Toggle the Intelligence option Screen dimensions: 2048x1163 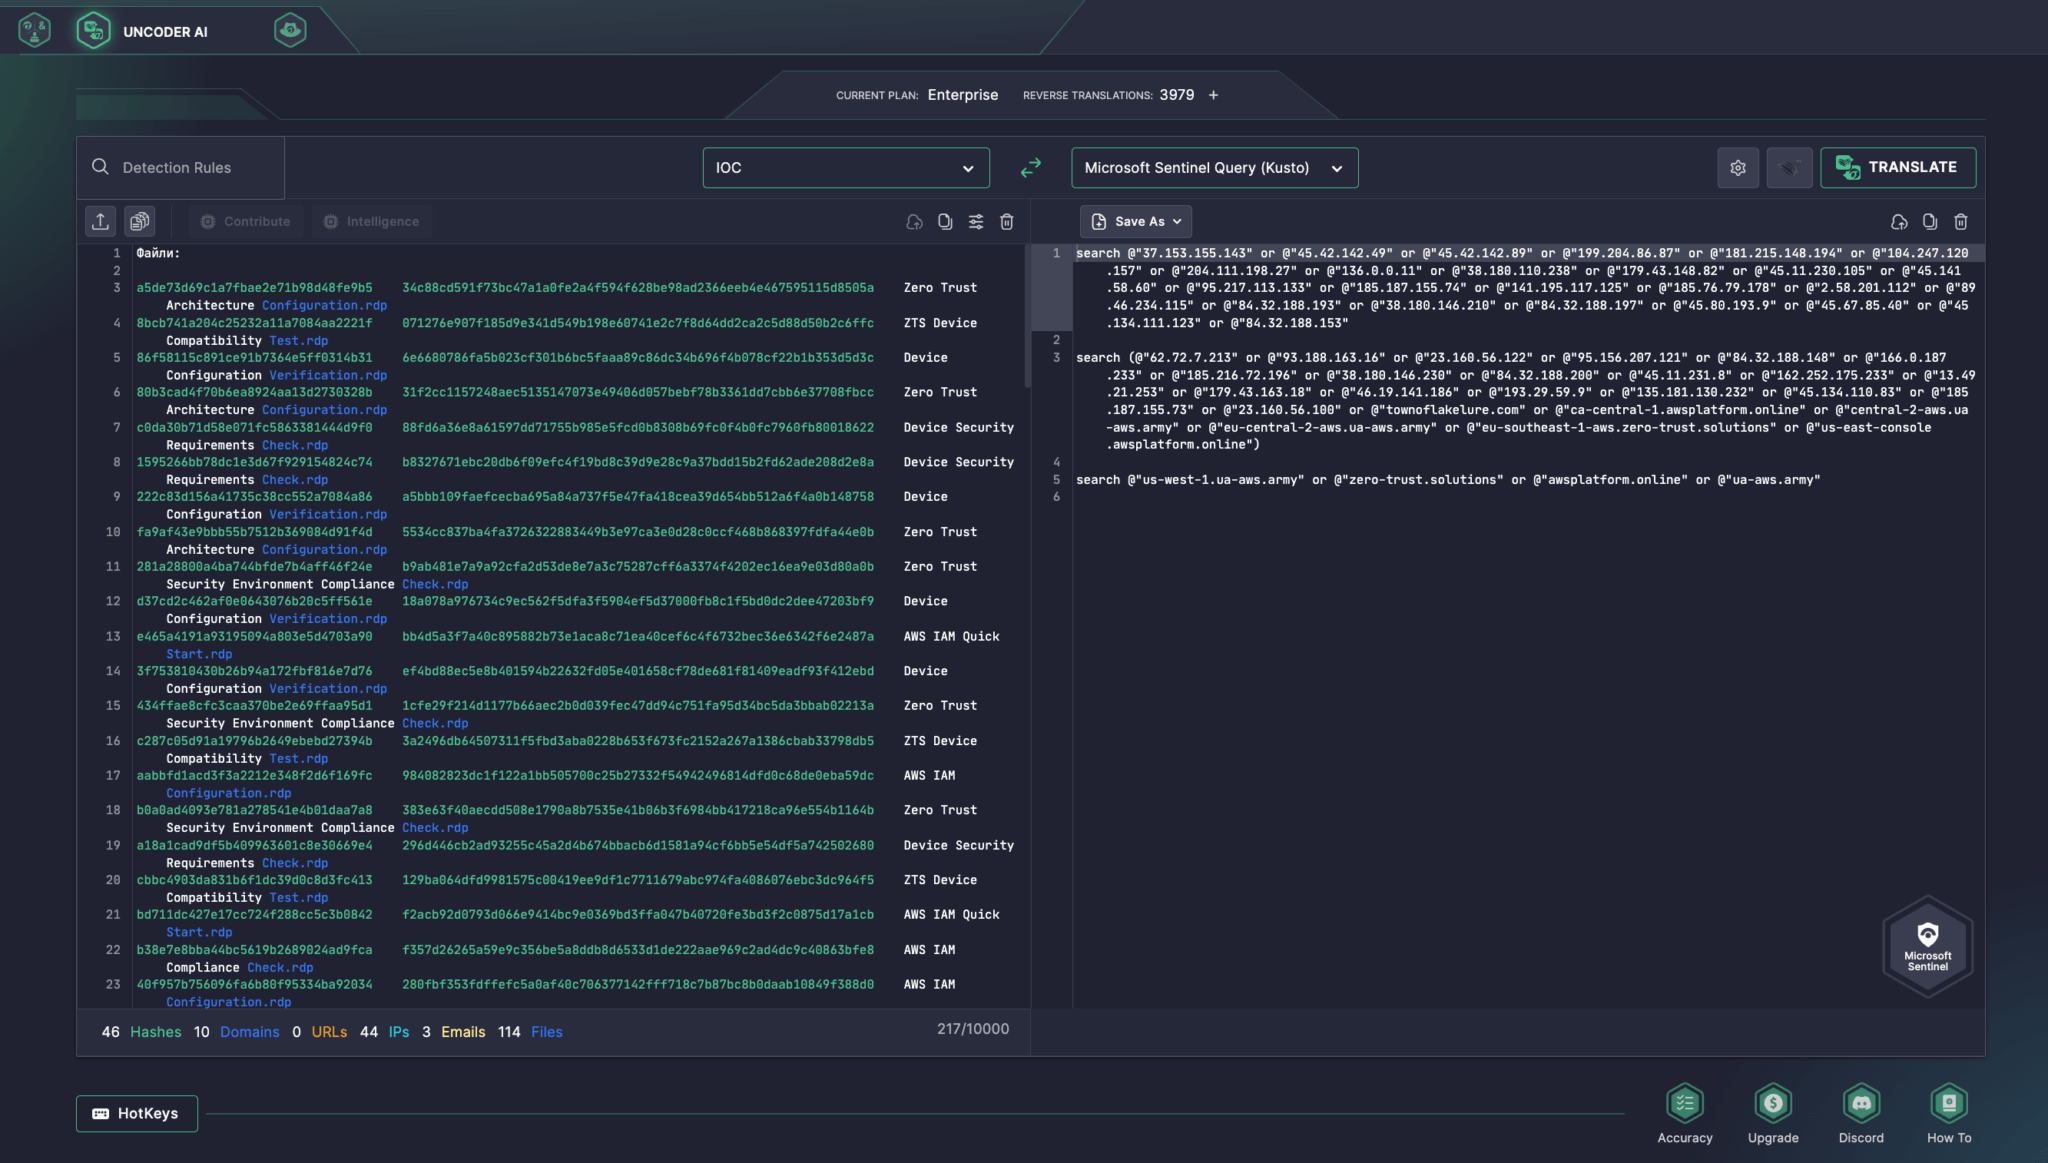pyautogui.click(x=372, y=221)
